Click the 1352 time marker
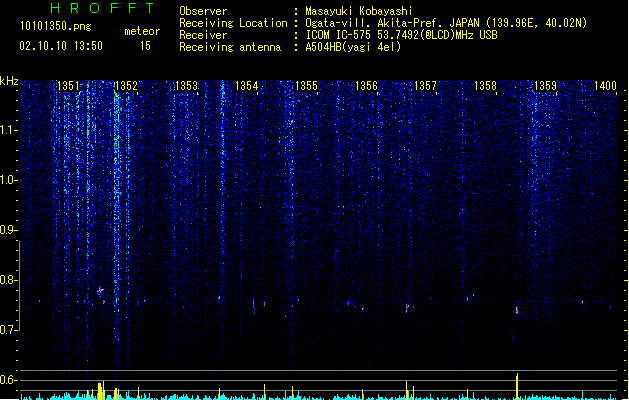 pyautogui.click(x=126, y=86)
